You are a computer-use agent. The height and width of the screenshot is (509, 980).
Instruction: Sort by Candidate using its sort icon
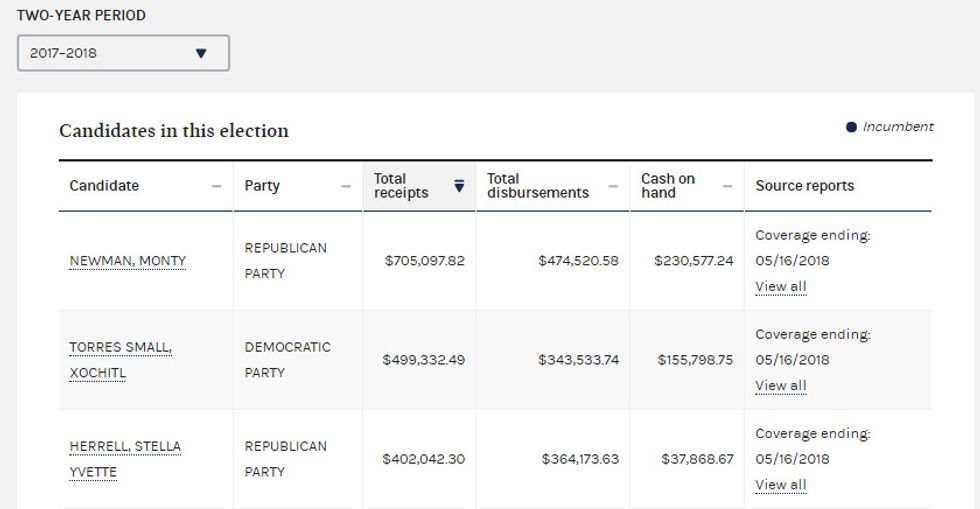pyautogui.click(x=216, y=186)
